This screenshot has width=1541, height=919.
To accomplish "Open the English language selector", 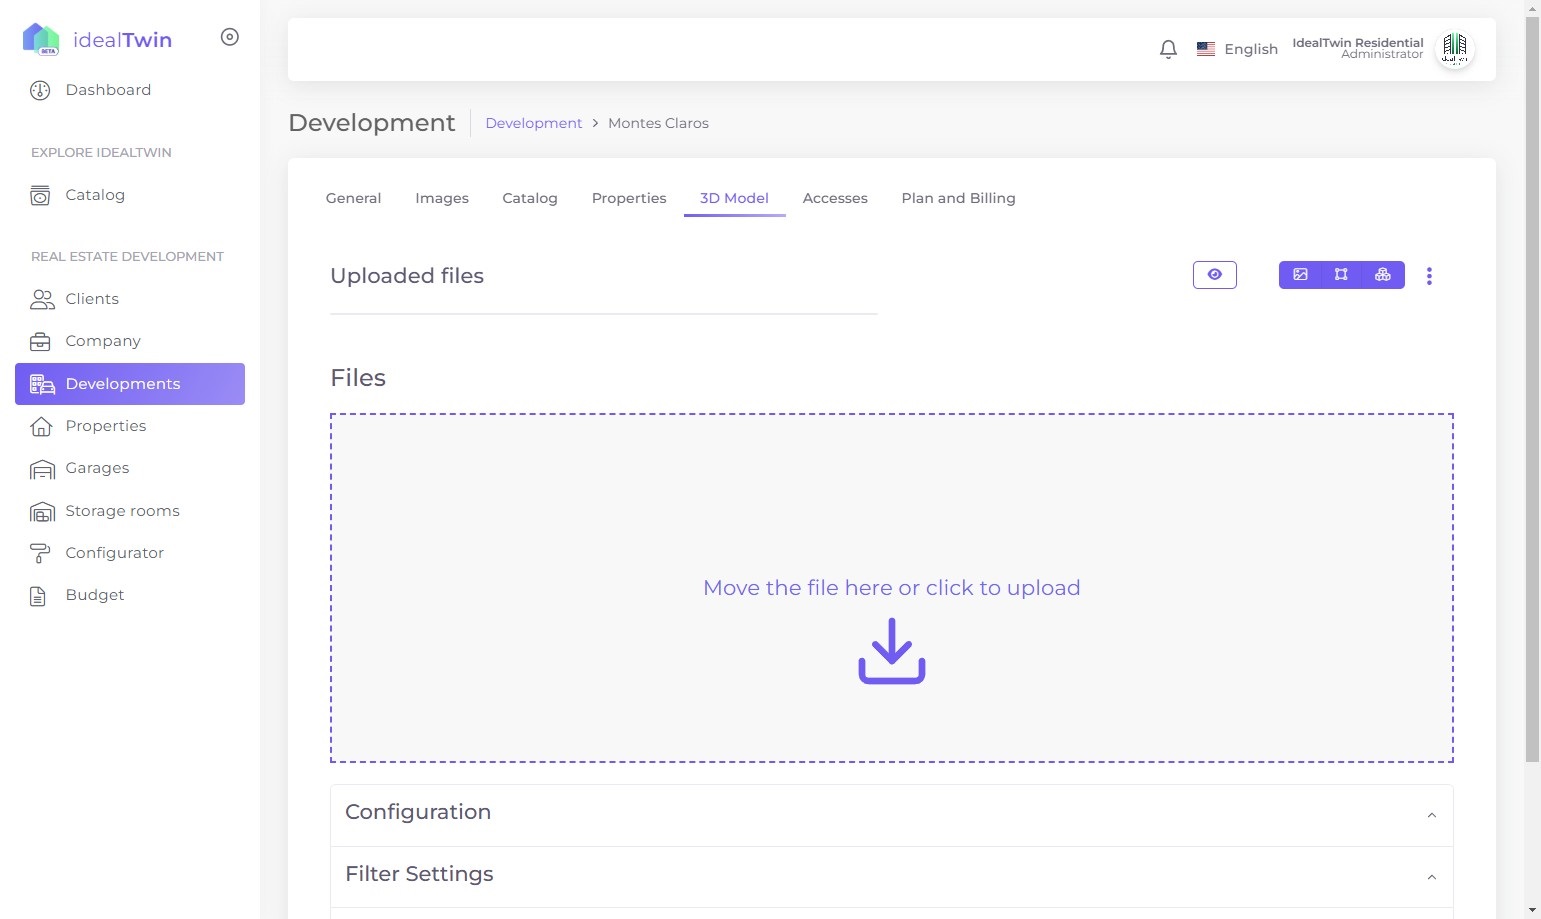I will click(1237, 49).
